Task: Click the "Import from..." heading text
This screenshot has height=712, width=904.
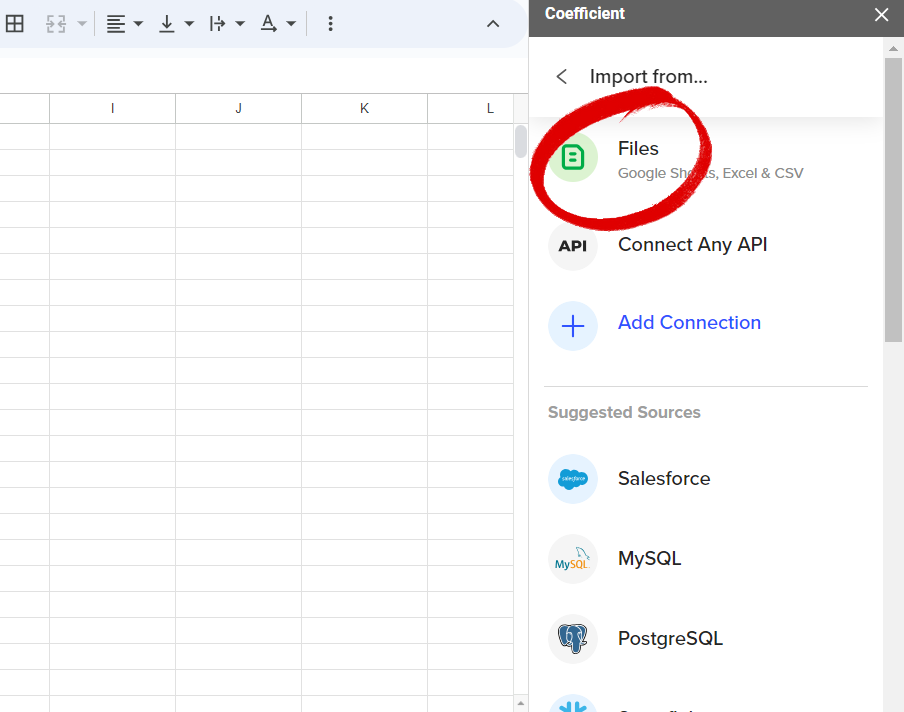Action: (x=649, y=76)
